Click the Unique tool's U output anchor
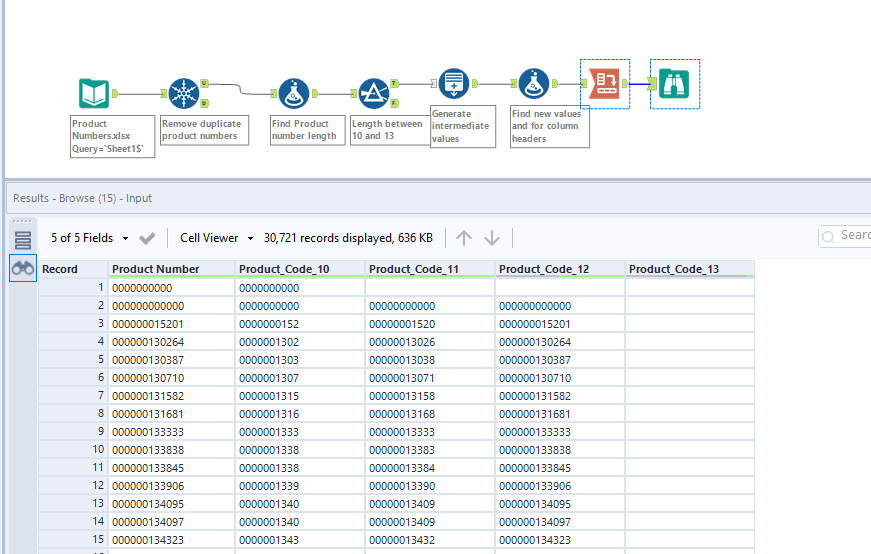 click(x=204, y=83)
